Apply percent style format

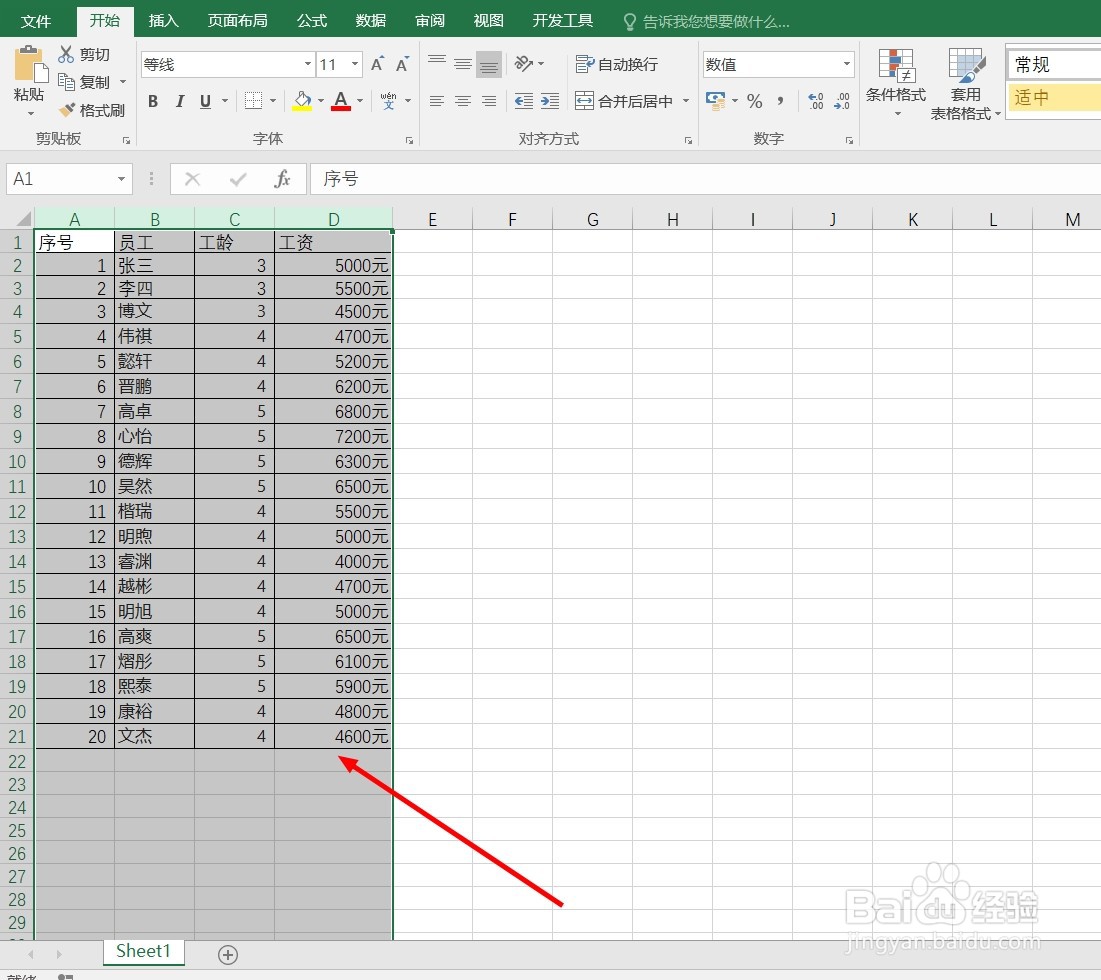[x=755, y=101]
